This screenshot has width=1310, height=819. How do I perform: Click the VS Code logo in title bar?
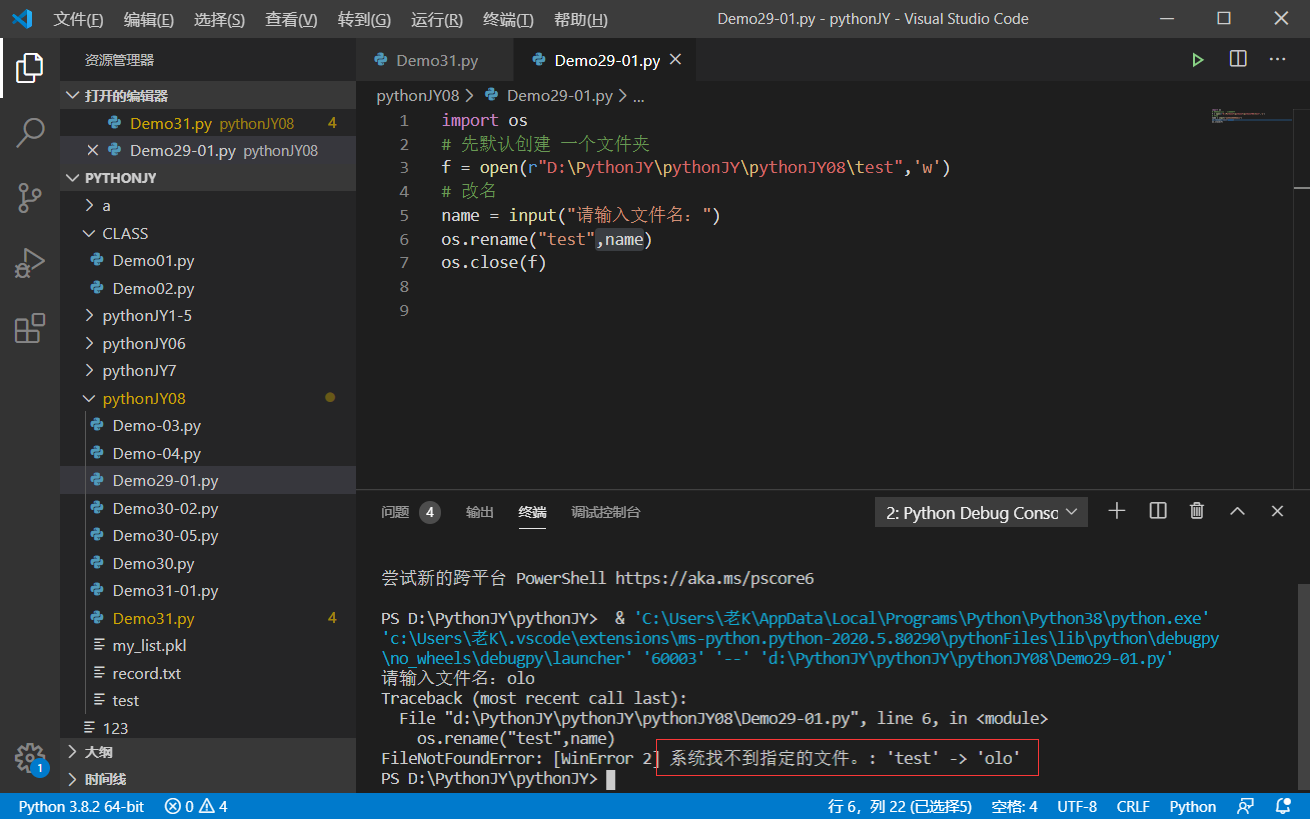point(22,19)
